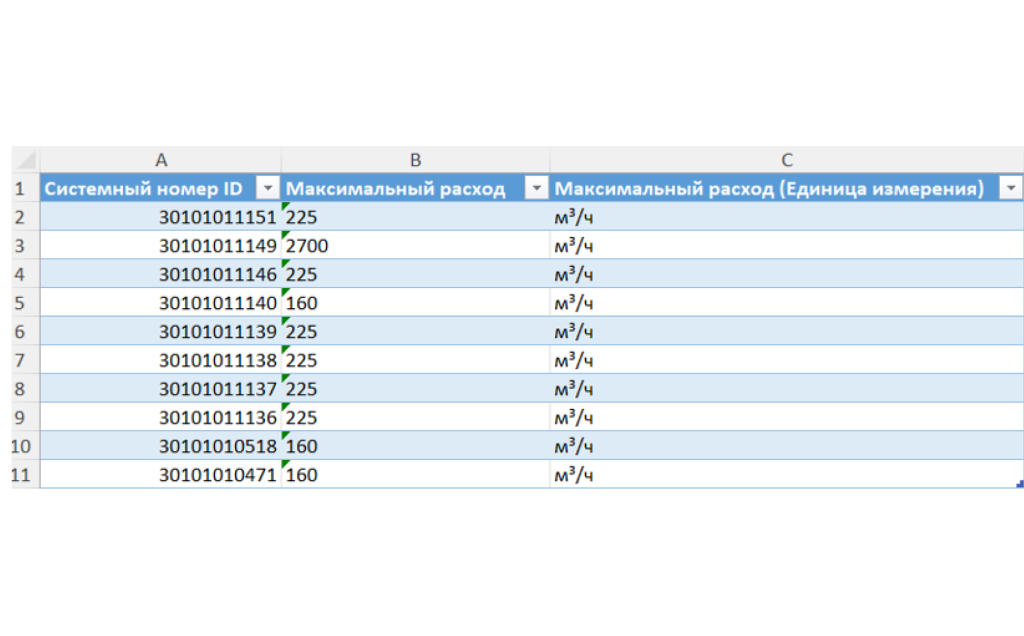Open the filter dropdown for Максимальный расход column B
Image resolution: width=1024 pixels, height=636 pixels.
[x=536, y=188]
